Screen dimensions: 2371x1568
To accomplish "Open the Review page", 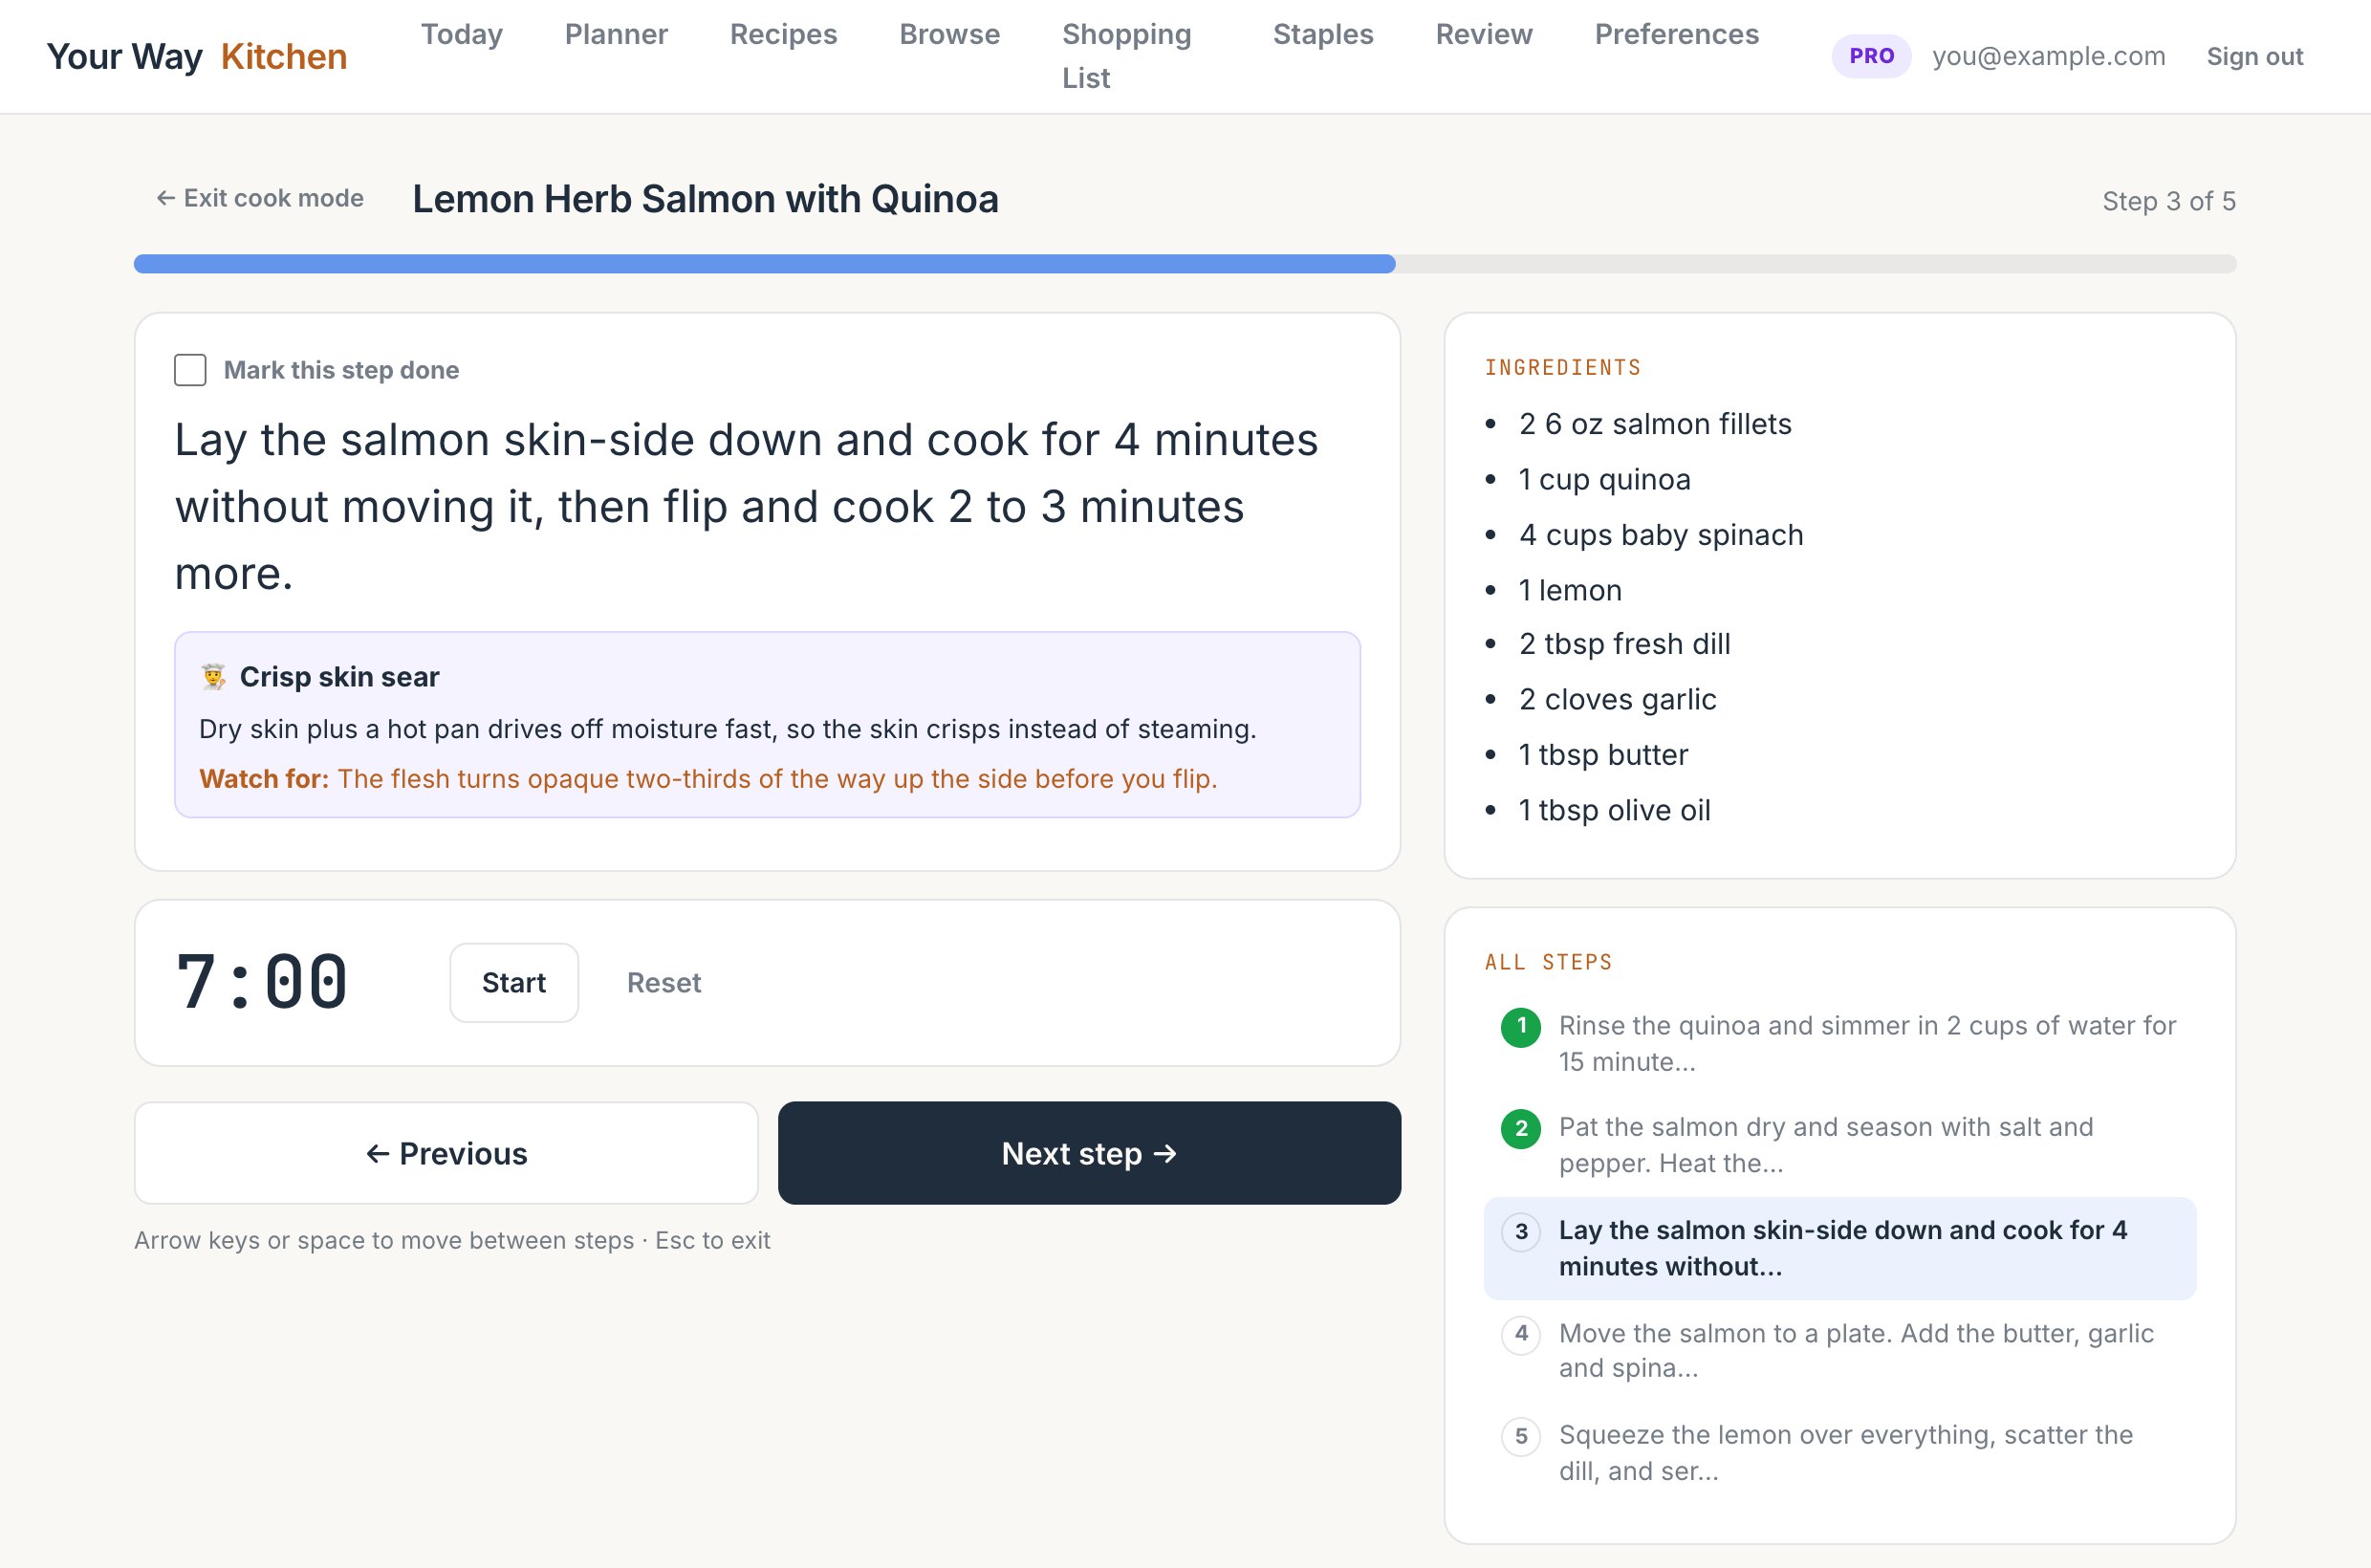I will (x=1484, y=34).
